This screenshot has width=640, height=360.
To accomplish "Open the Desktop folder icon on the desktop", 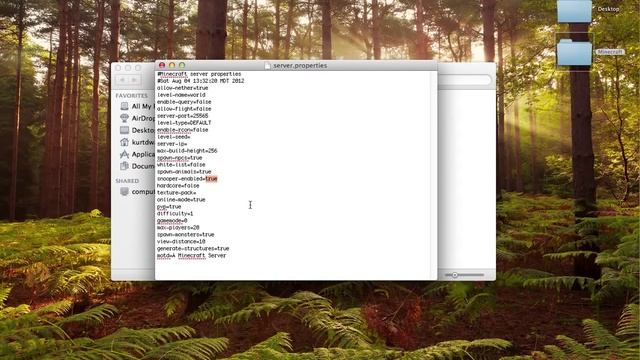I will click(x=574, y=11).
